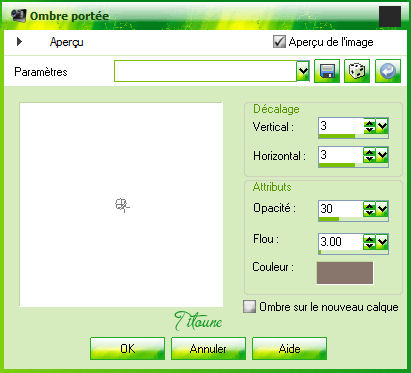Click the Opacité spinner arrows
Image resolution: width=411 pixels, height=373 pixels.
point(369,209)
